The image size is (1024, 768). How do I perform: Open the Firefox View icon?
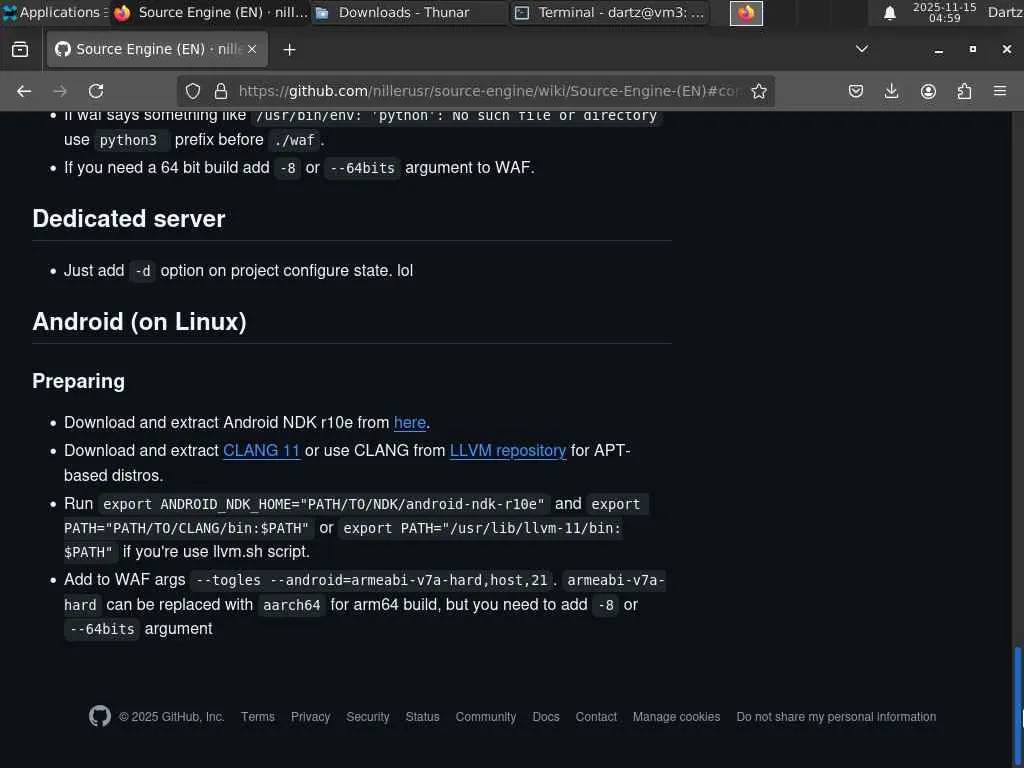20,50
